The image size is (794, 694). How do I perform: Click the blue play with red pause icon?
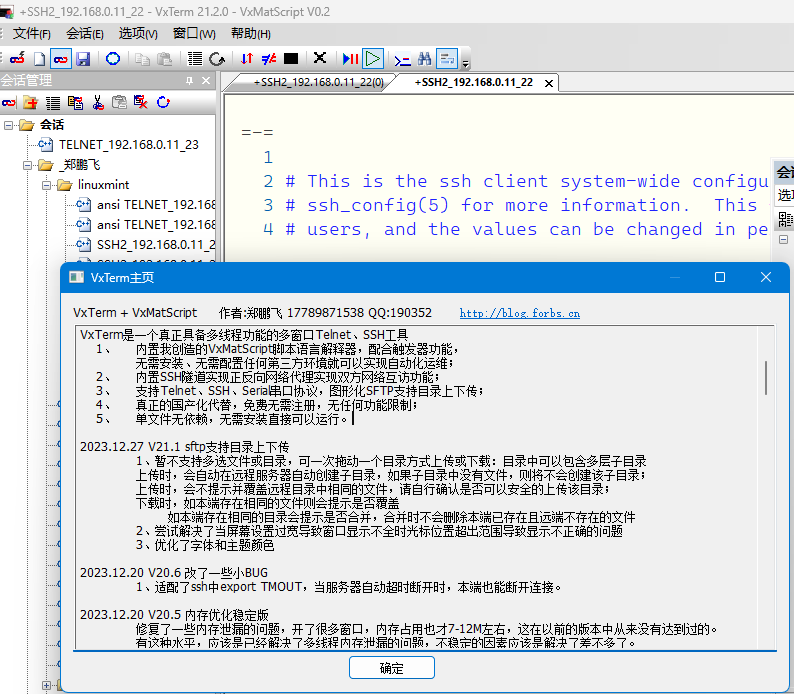[350, 59]
